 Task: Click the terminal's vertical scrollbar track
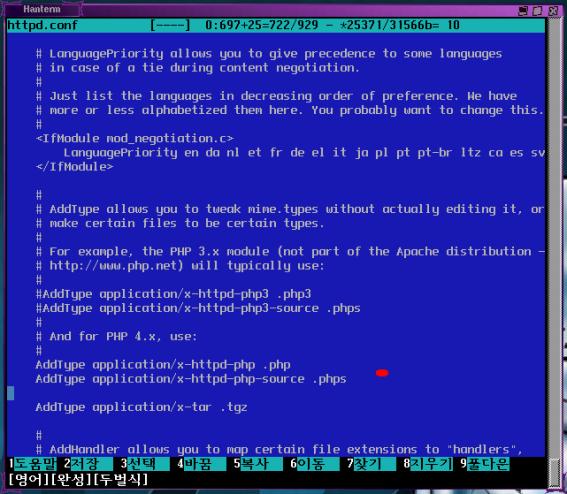coord(554,235)
